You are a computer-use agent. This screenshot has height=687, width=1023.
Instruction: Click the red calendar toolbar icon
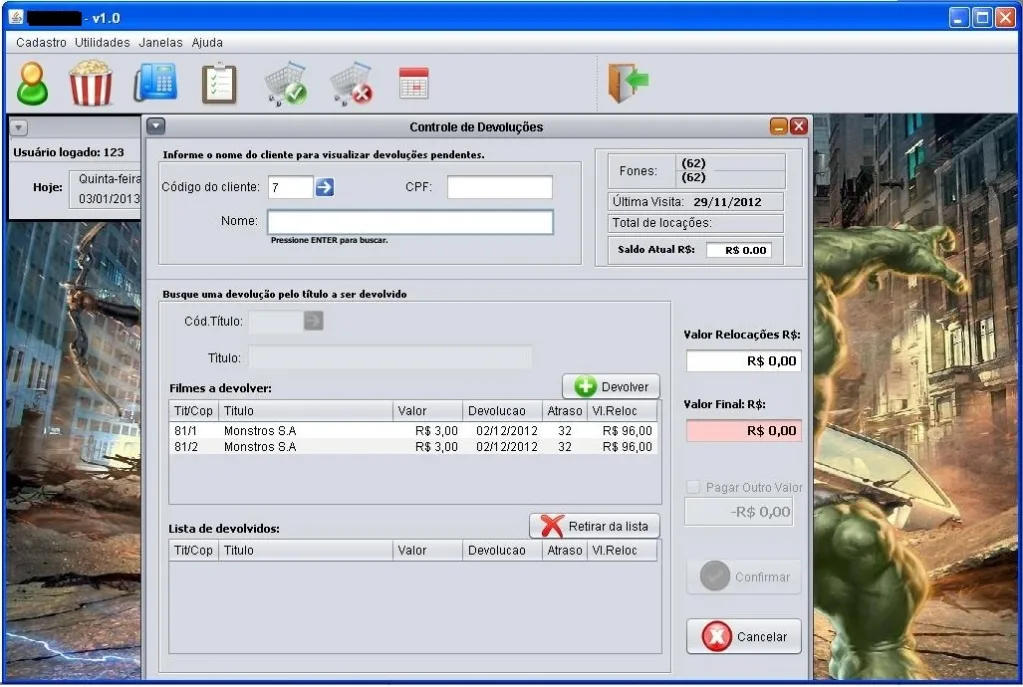[414, 83]
